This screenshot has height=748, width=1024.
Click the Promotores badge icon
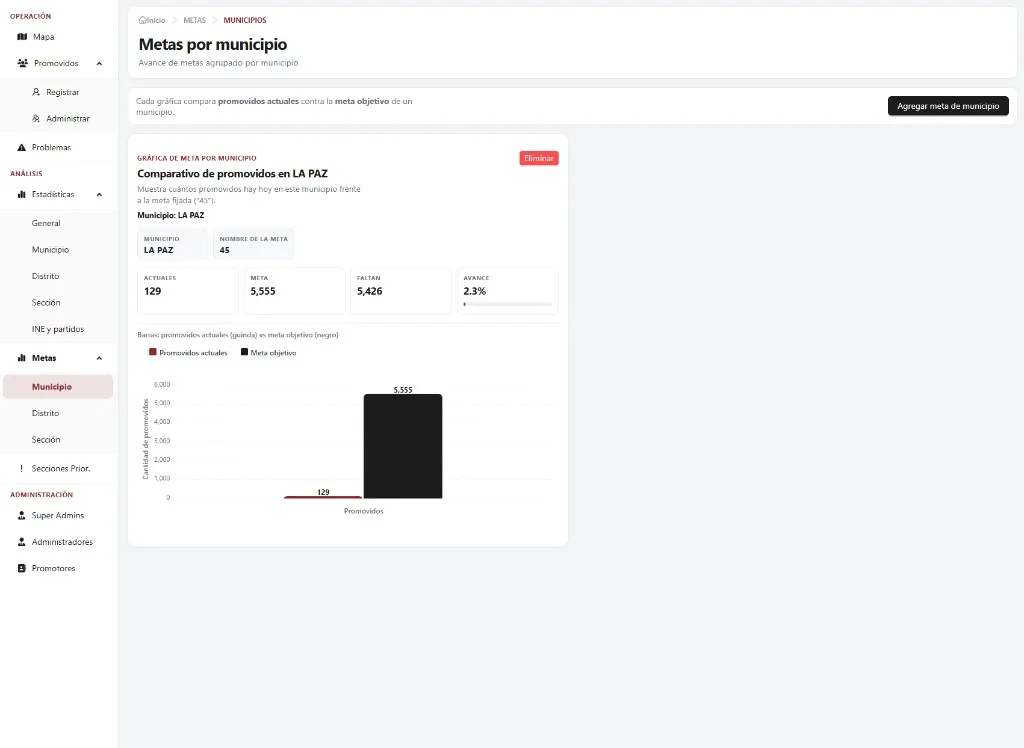22,568
